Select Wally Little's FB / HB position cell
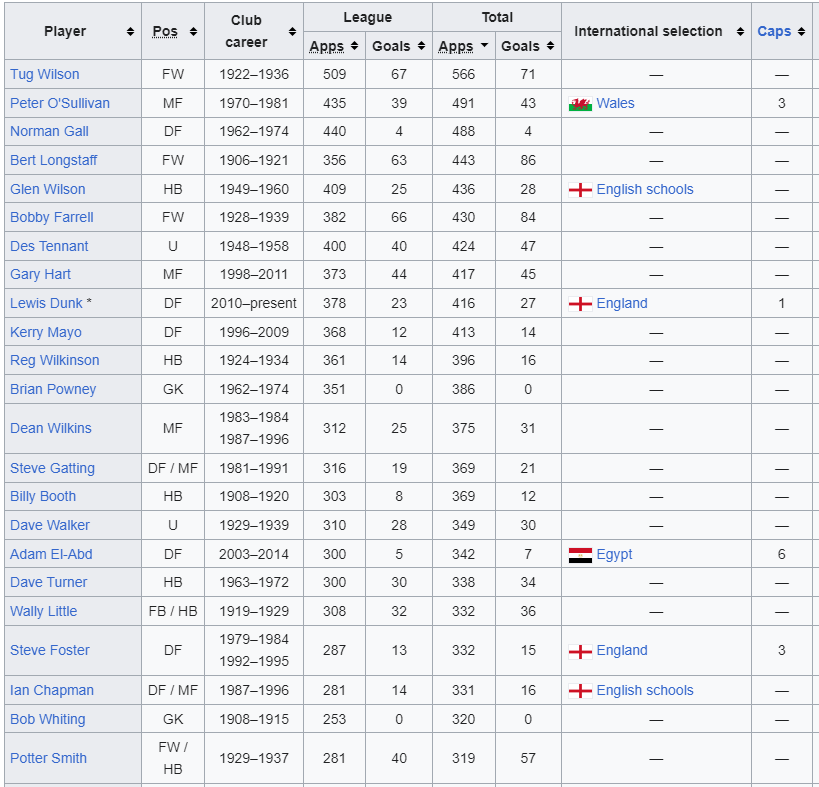Screen dimensions: 819x787 click(173, 612)
